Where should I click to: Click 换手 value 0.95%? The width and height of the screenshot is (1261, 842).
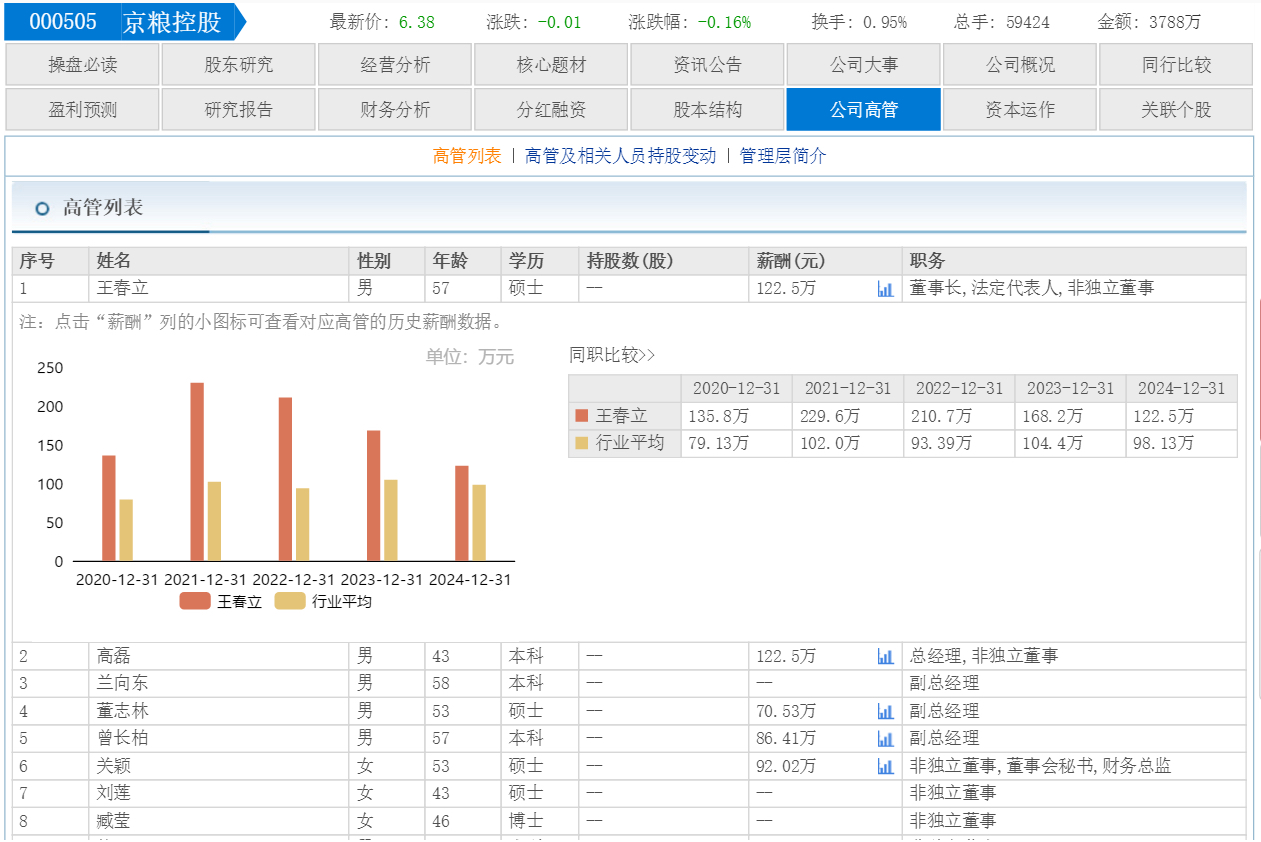[885, 22]
